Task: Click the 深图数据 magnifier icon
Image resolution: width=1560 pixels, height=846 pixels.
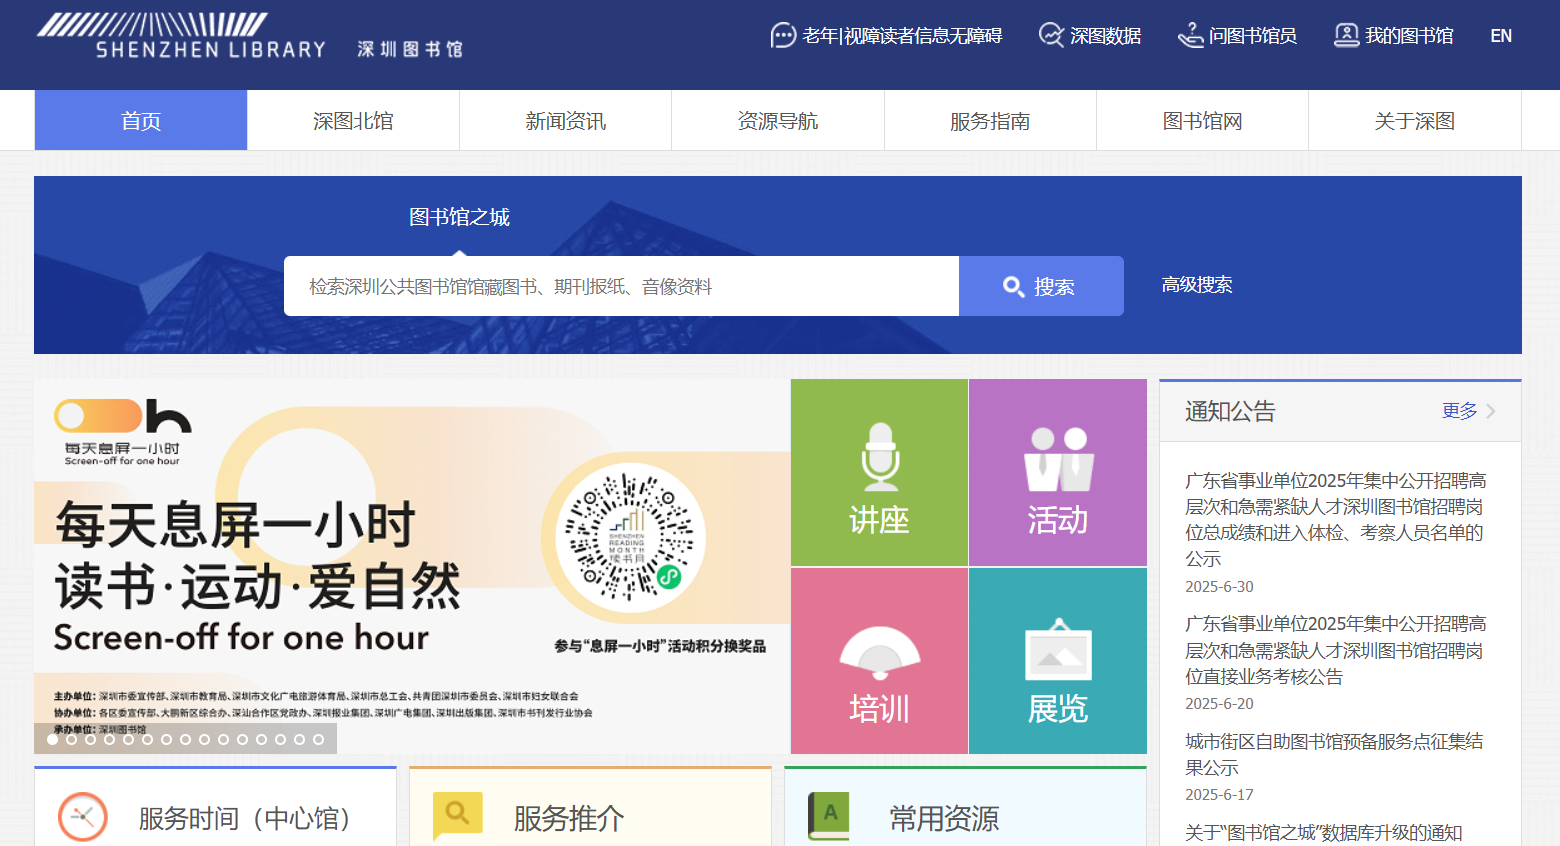Action: (1050, 33)
